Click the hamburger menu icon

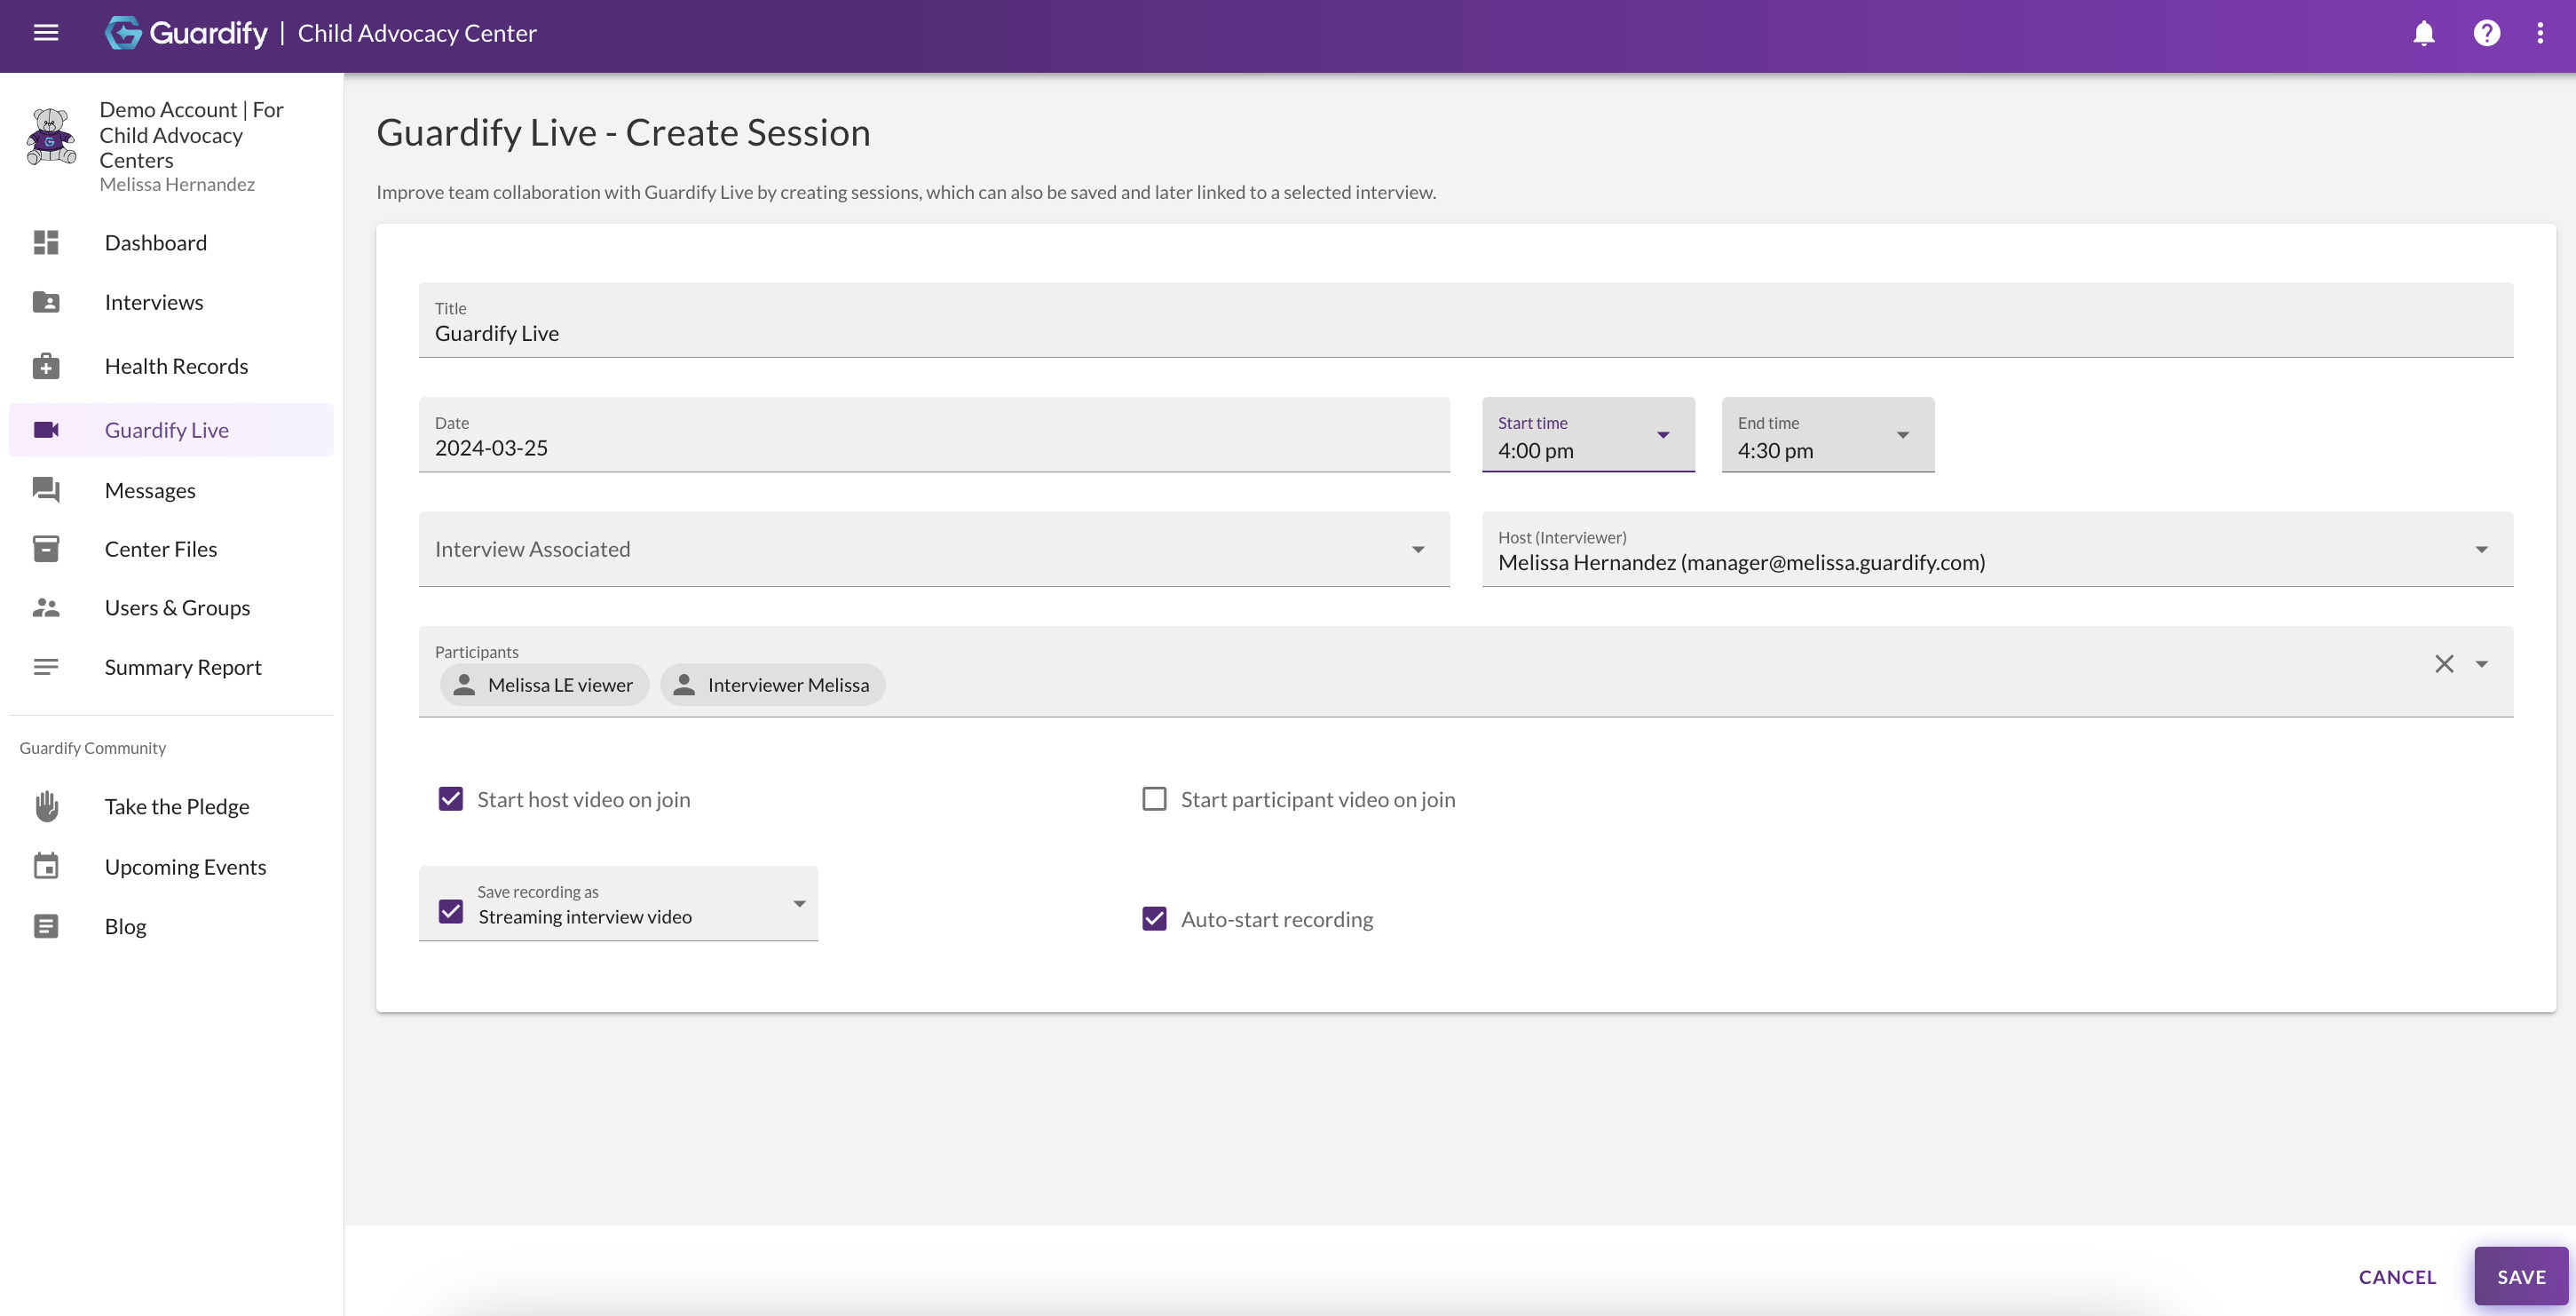pyautogui.click(x=45, y=33)
